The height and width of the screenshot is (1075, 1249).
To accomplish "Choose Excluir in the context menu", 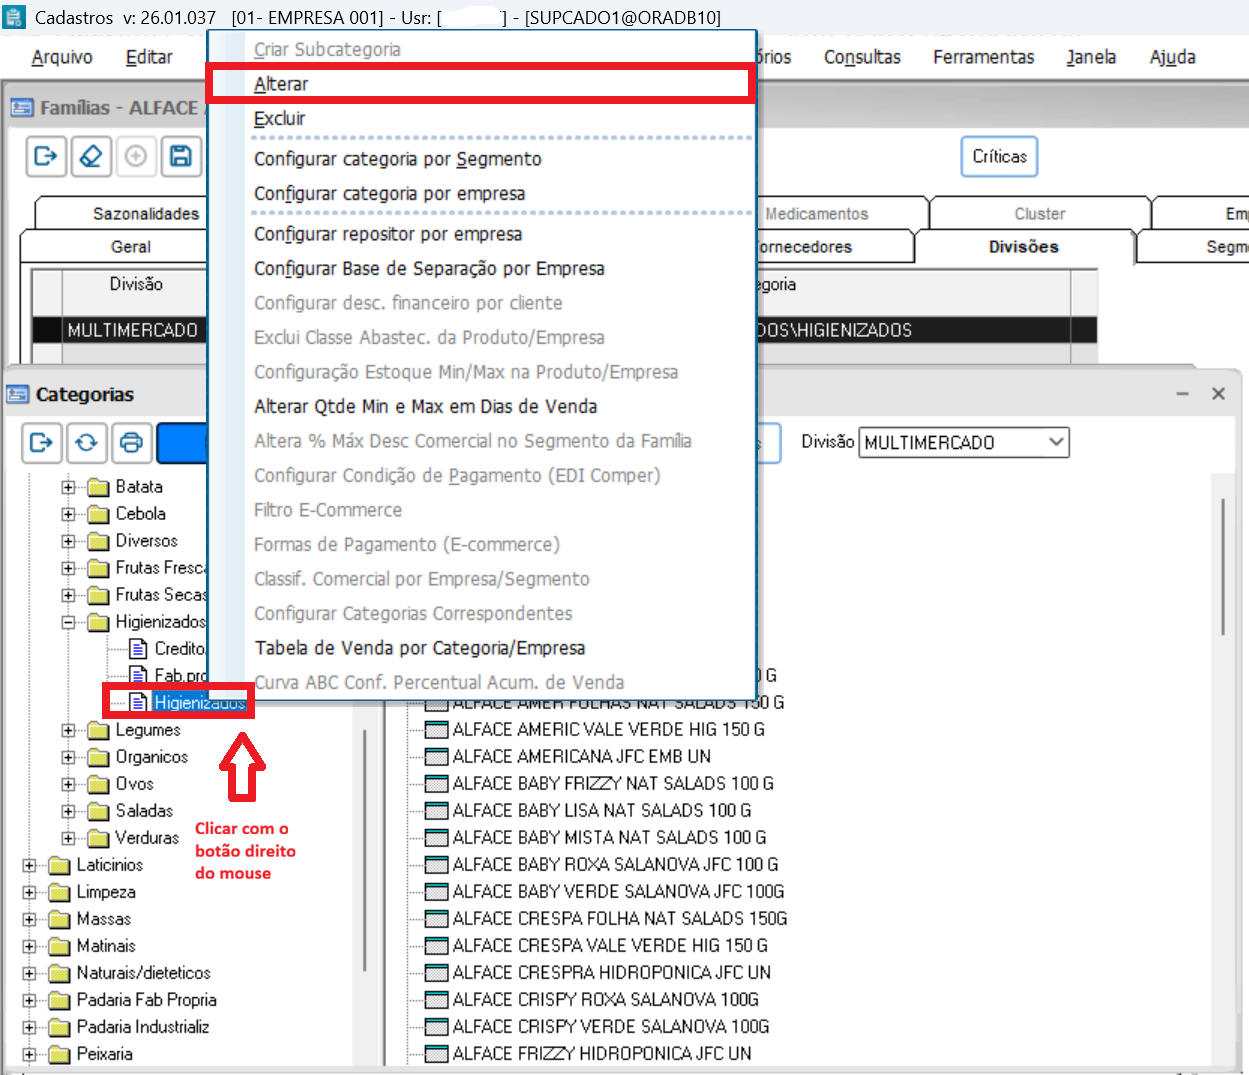I will tap(280, 119).
